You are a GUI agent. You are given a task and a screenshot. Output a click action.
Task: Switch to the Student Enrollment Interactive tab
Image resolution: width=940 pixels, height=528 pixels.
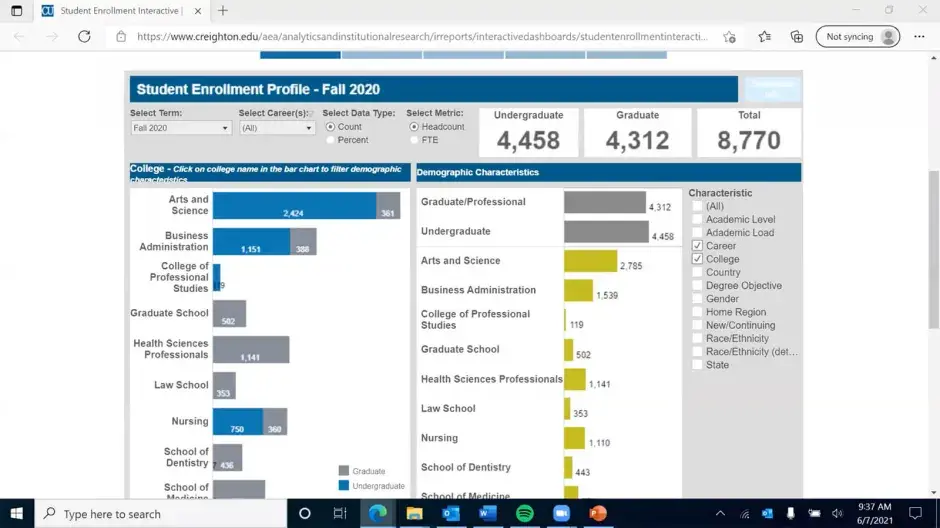[115, 11]
